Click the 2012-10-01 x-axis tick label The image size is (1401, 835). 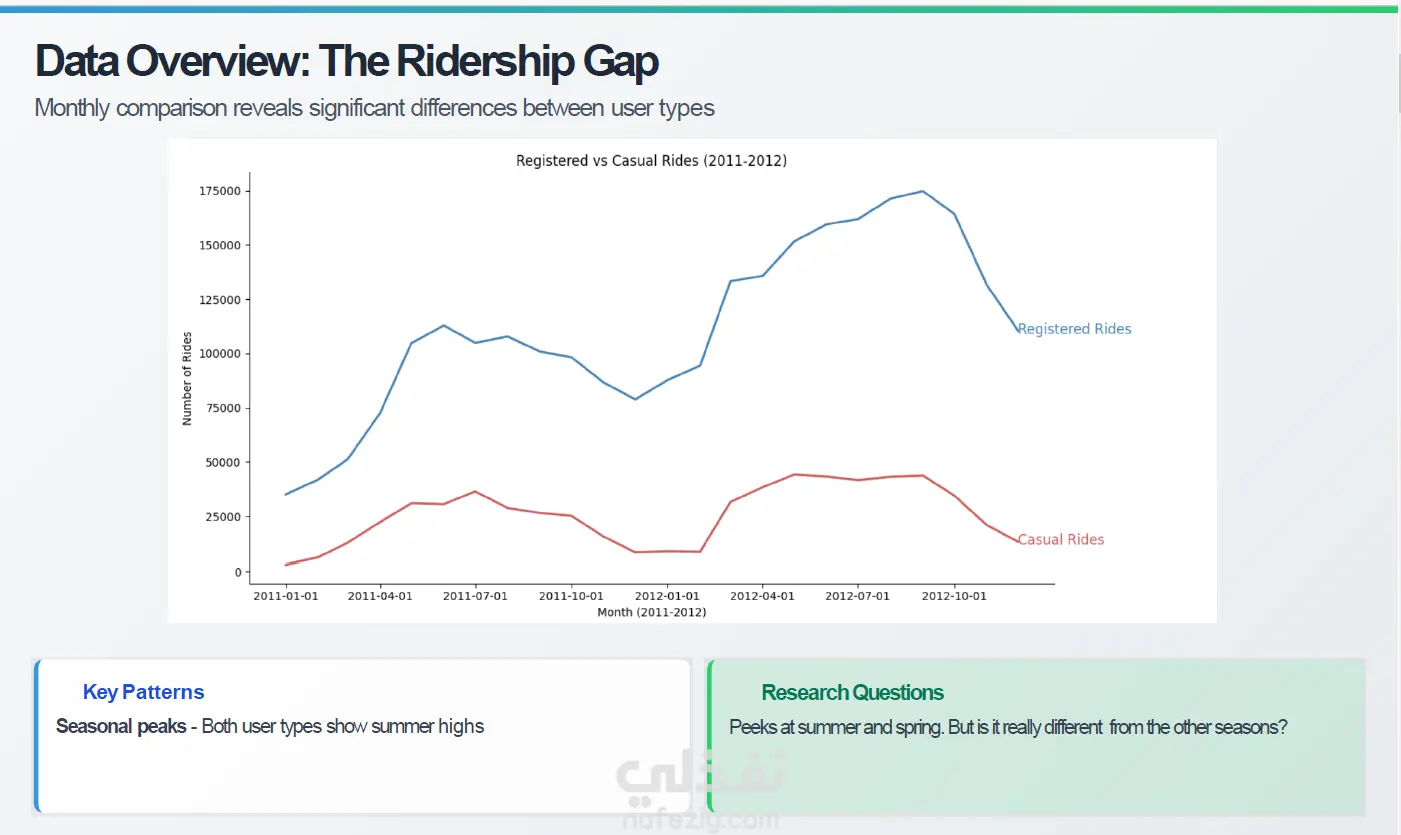(954, 596)
